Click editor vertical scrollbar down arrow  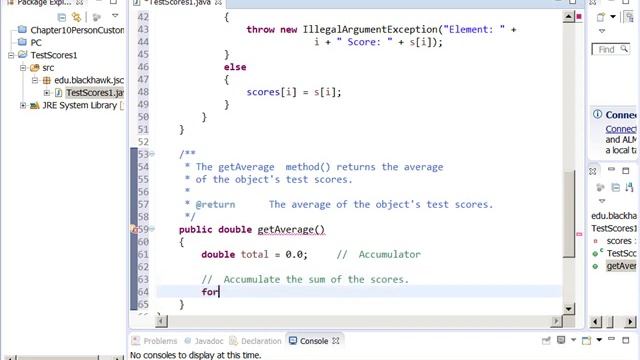569,309
